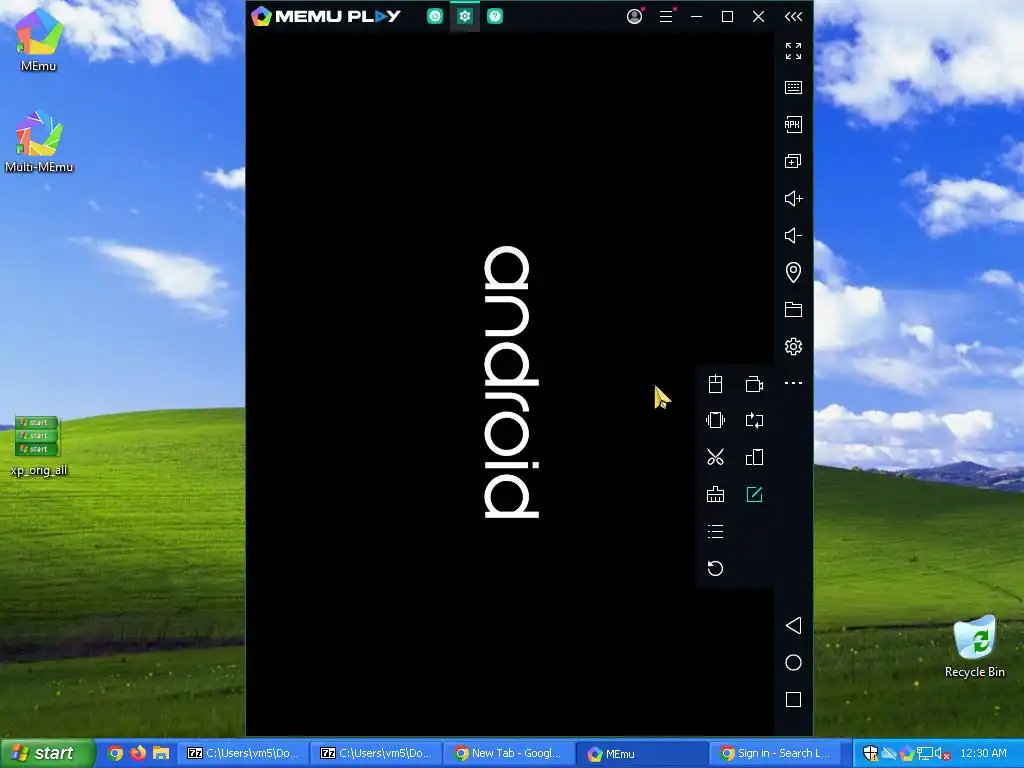1024x768 pixels.
Task: Open the Multi-MEmu desktop shortcut
Action: (x=39, y=141)
